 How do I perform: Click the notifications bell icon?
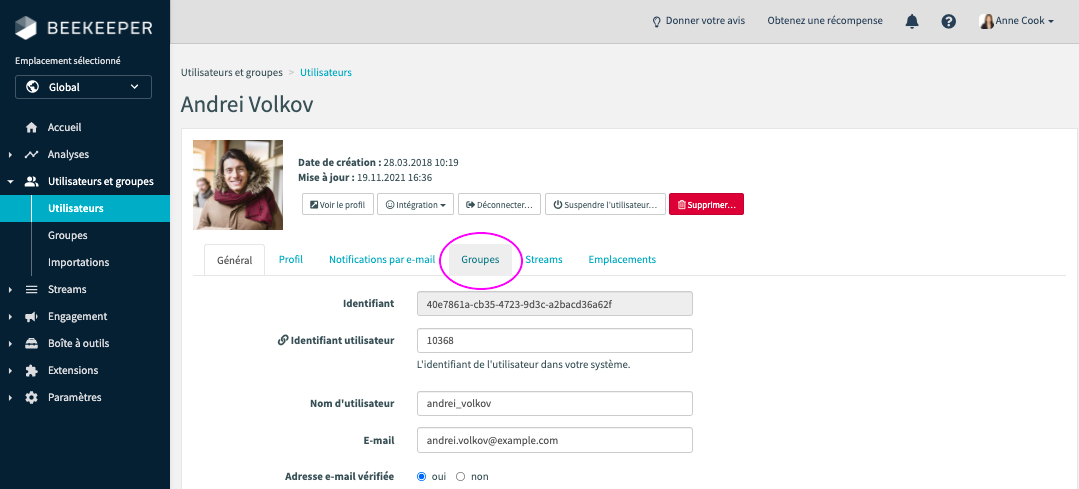tap(912, 21)
